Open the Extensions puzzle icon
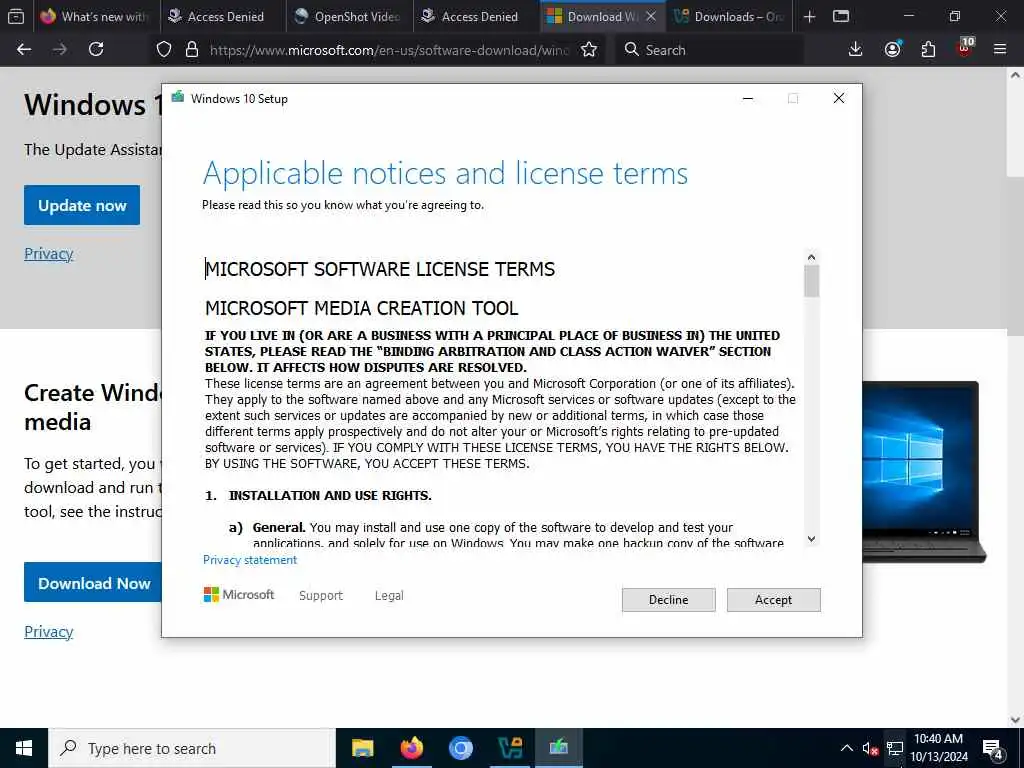 (x=928, y=49)
